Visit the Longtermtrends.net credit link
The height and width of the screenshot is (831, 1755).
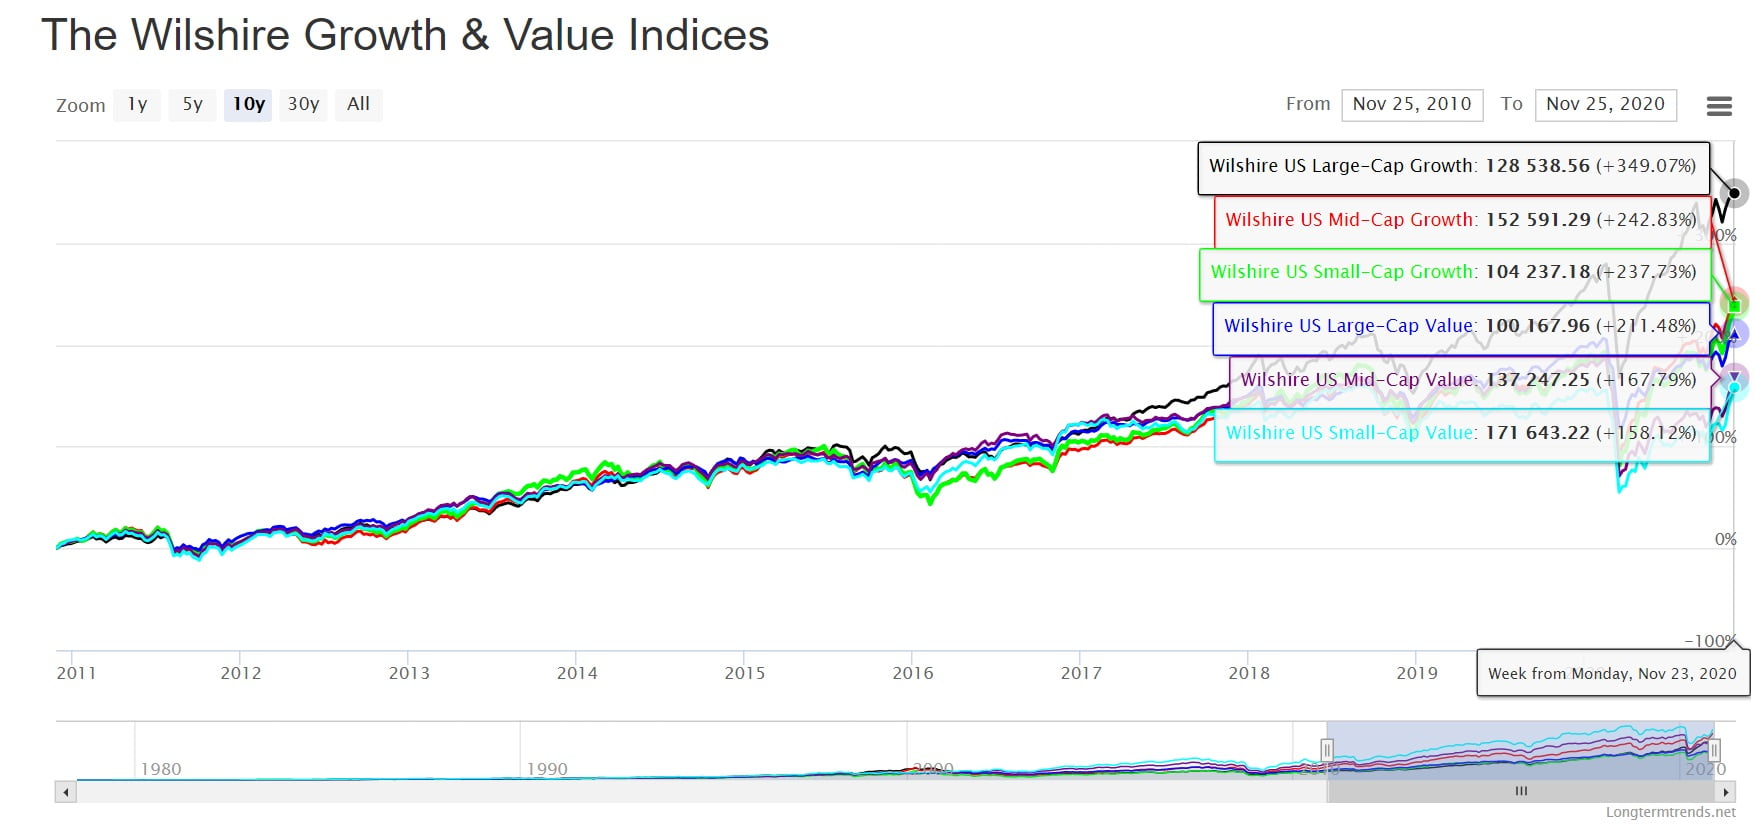1670,812
